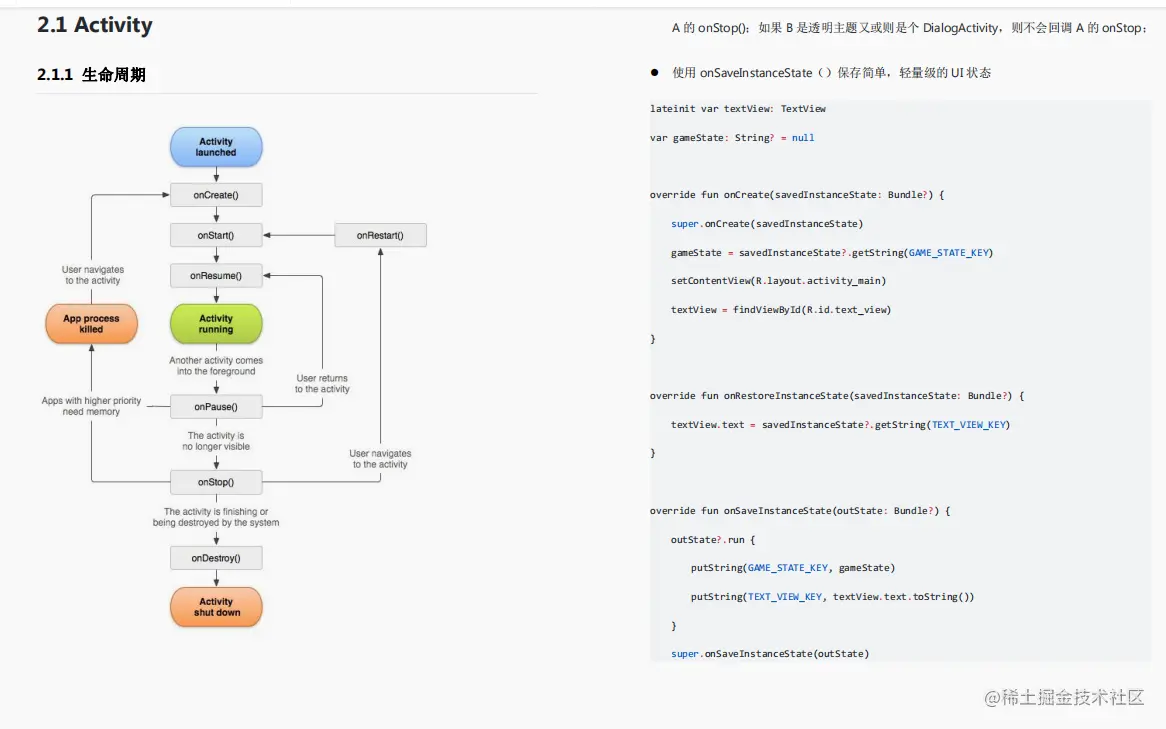
Task: Click 'textView = findViewById' code line
Action: 781,310
